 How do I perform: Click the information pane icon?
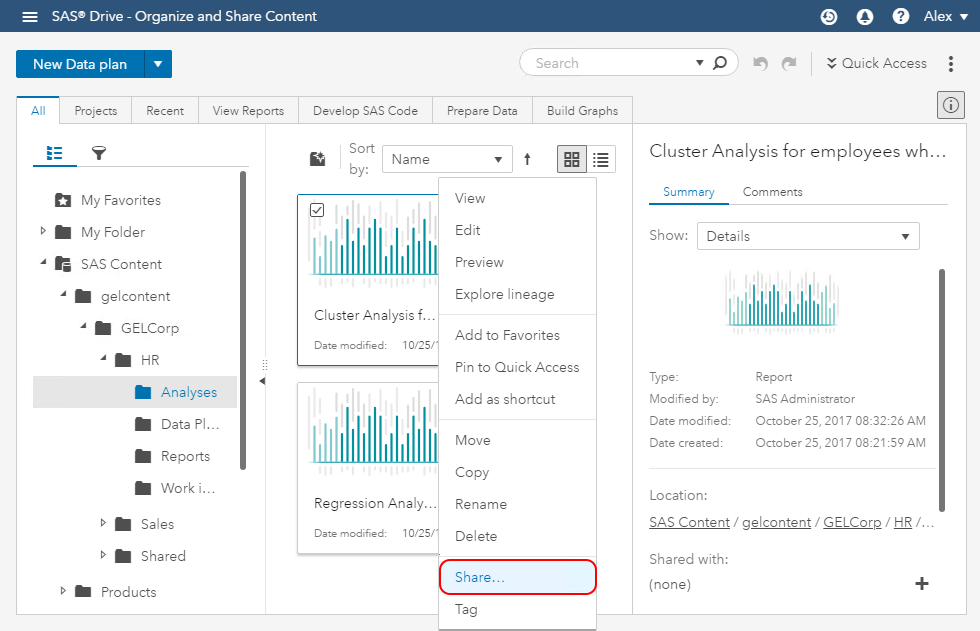click(949, 104)
